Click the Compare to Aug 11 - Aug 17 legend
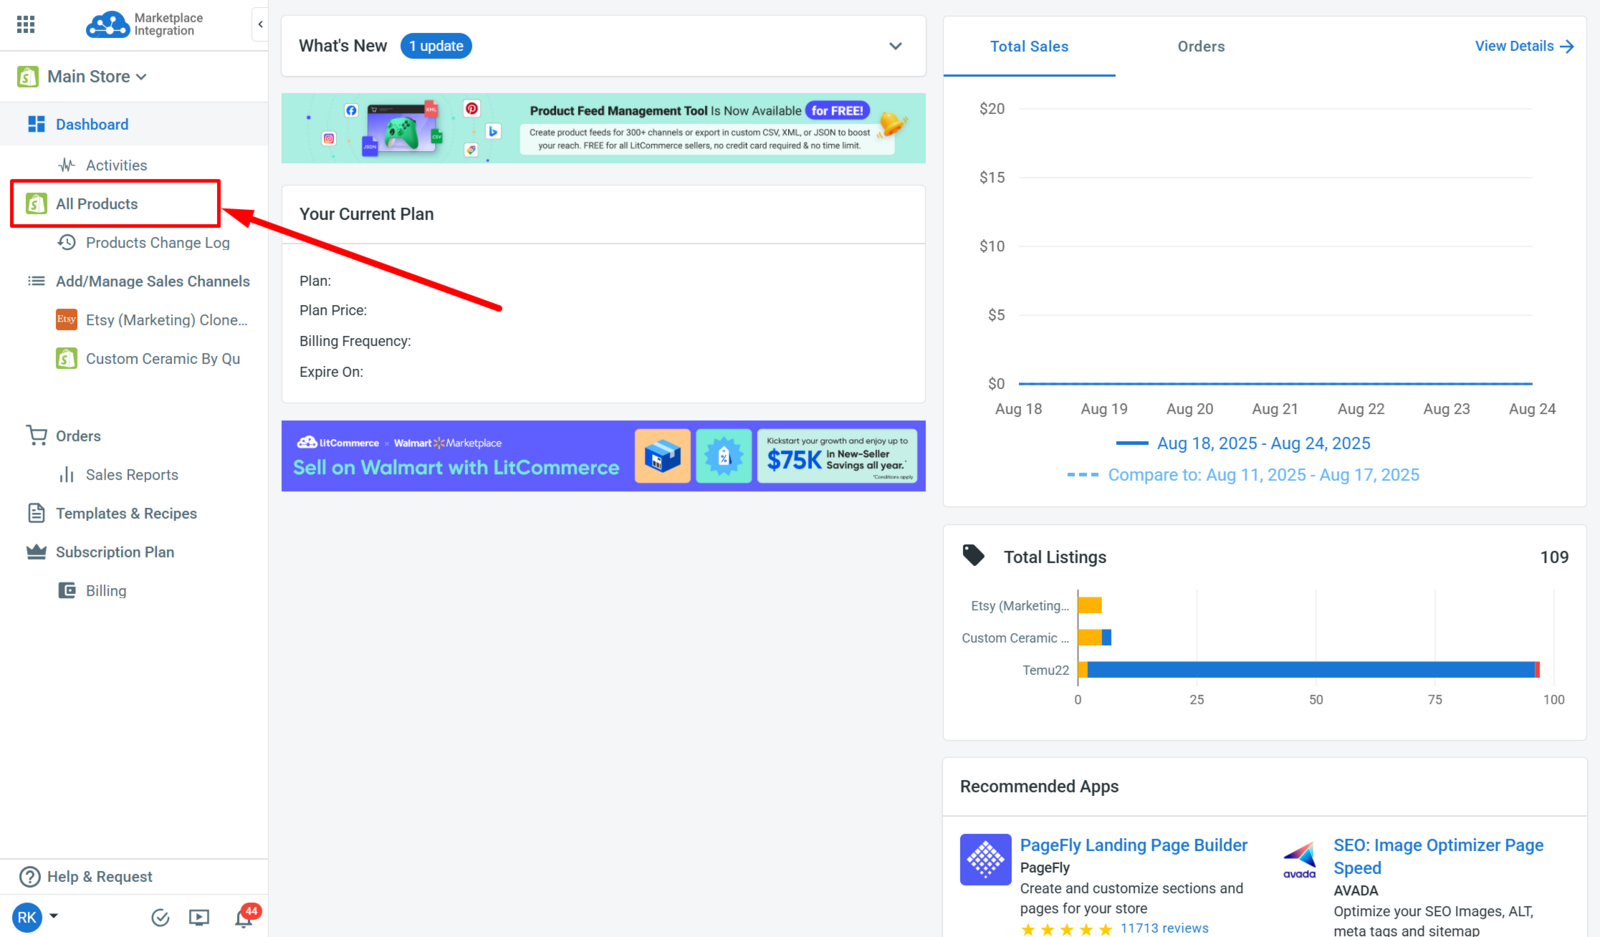Image resolution: width=1600 pixels, height=937 pixels. (1243, 475)
